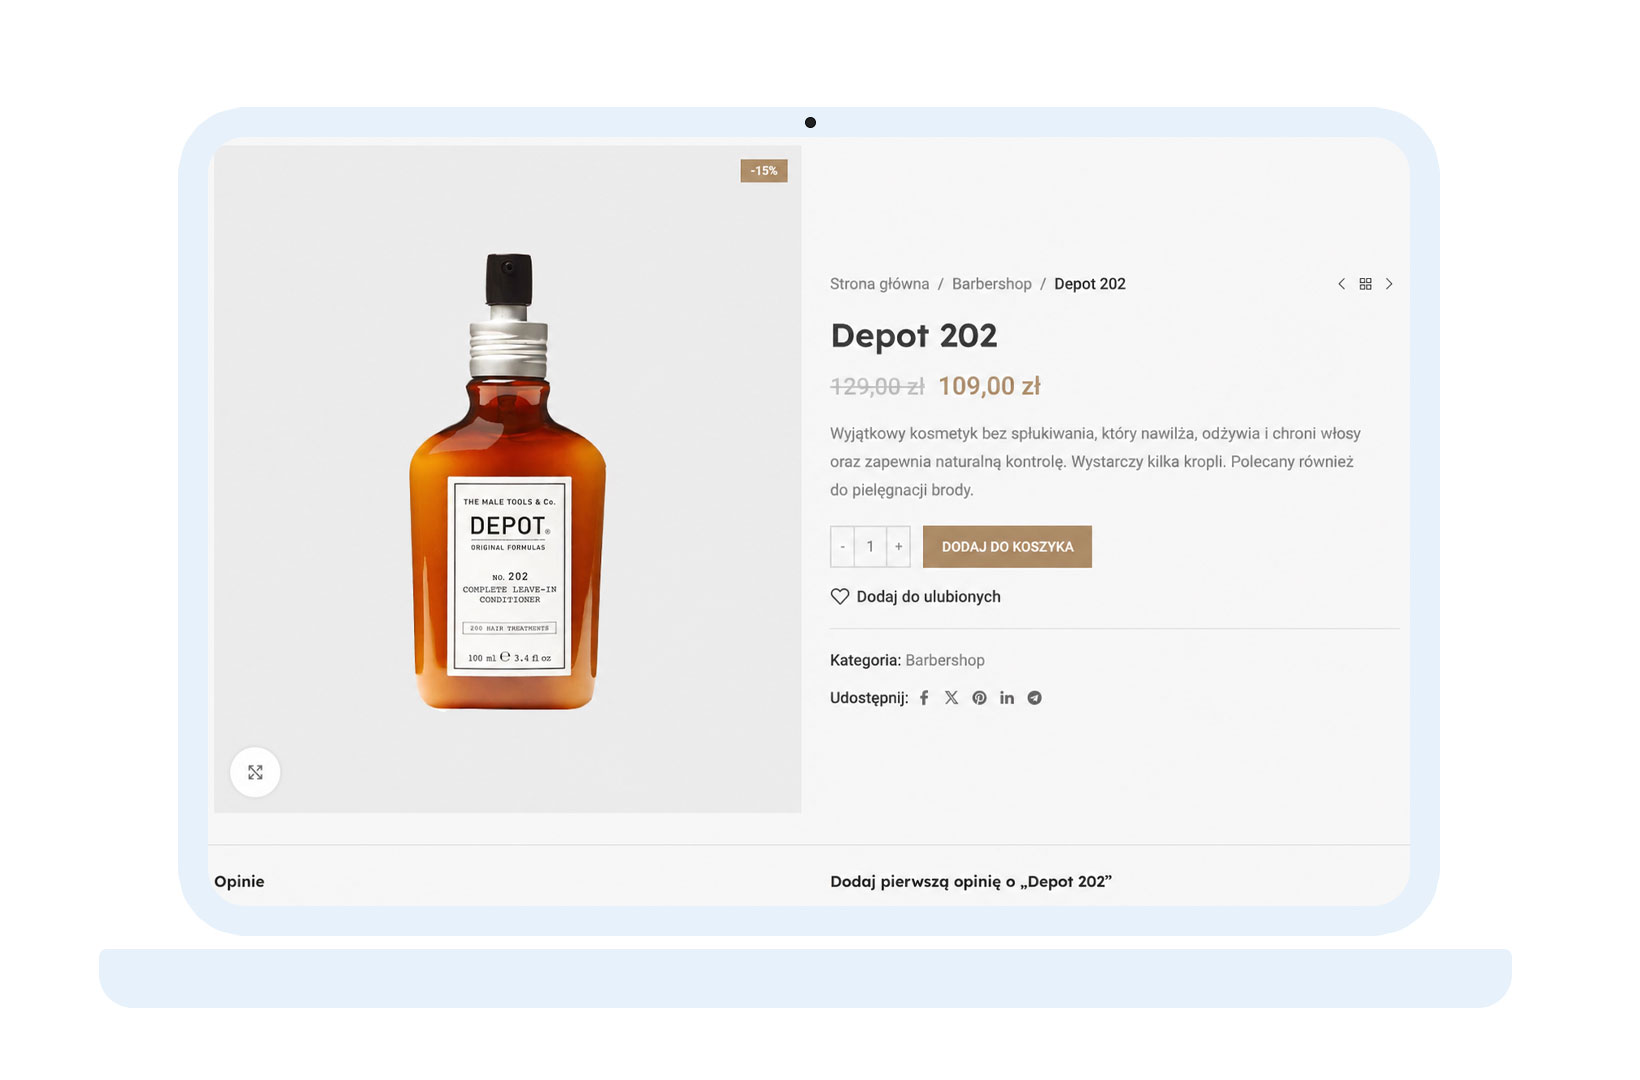Increase quantity with the plus button
The width and height of the screenshot is (1640, 1080).
[x=899, y=547]
